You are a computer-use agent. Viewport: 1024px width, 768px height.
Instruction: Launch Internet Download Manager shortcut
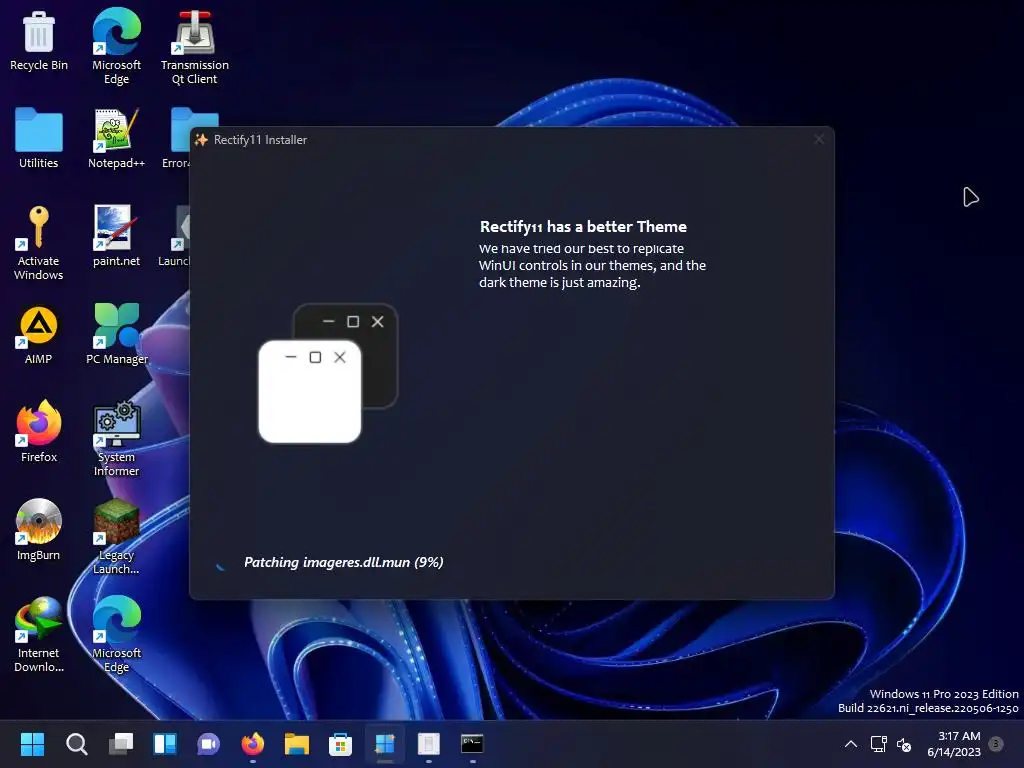[x=39, y=635]
